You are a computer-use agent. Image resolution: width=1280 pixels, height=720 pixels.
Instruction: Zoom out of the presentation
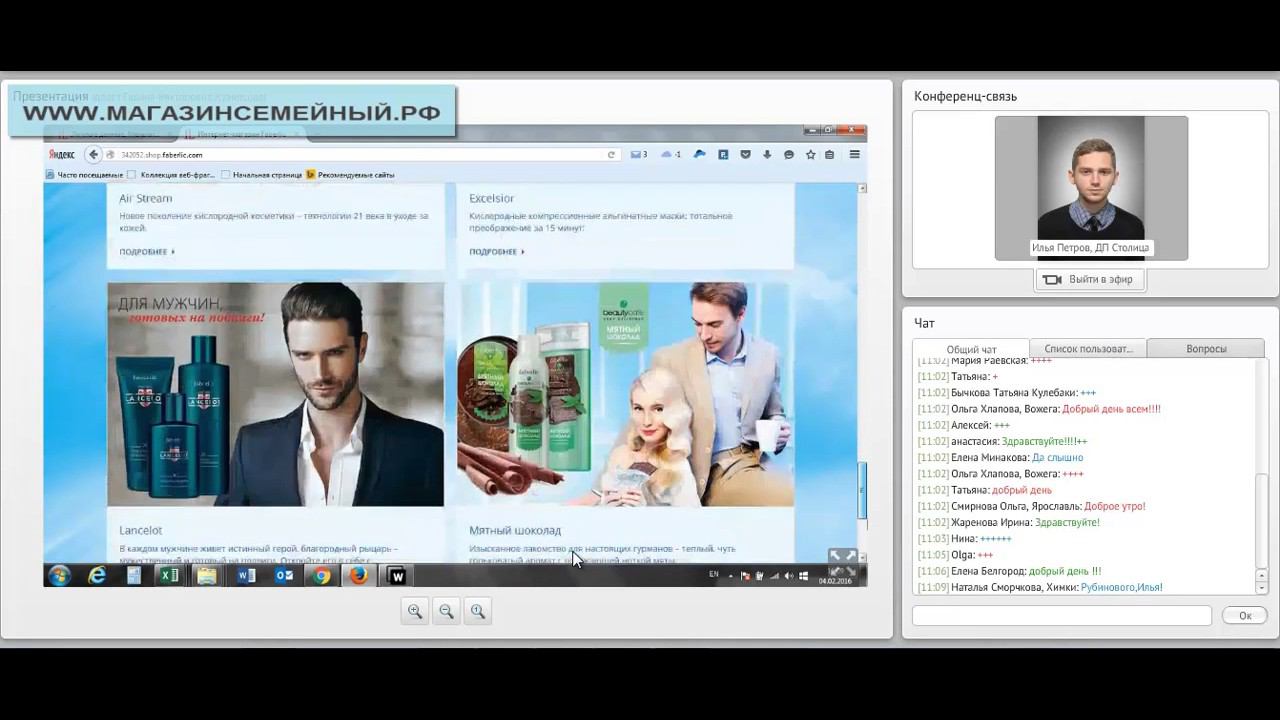coord(447,611)
